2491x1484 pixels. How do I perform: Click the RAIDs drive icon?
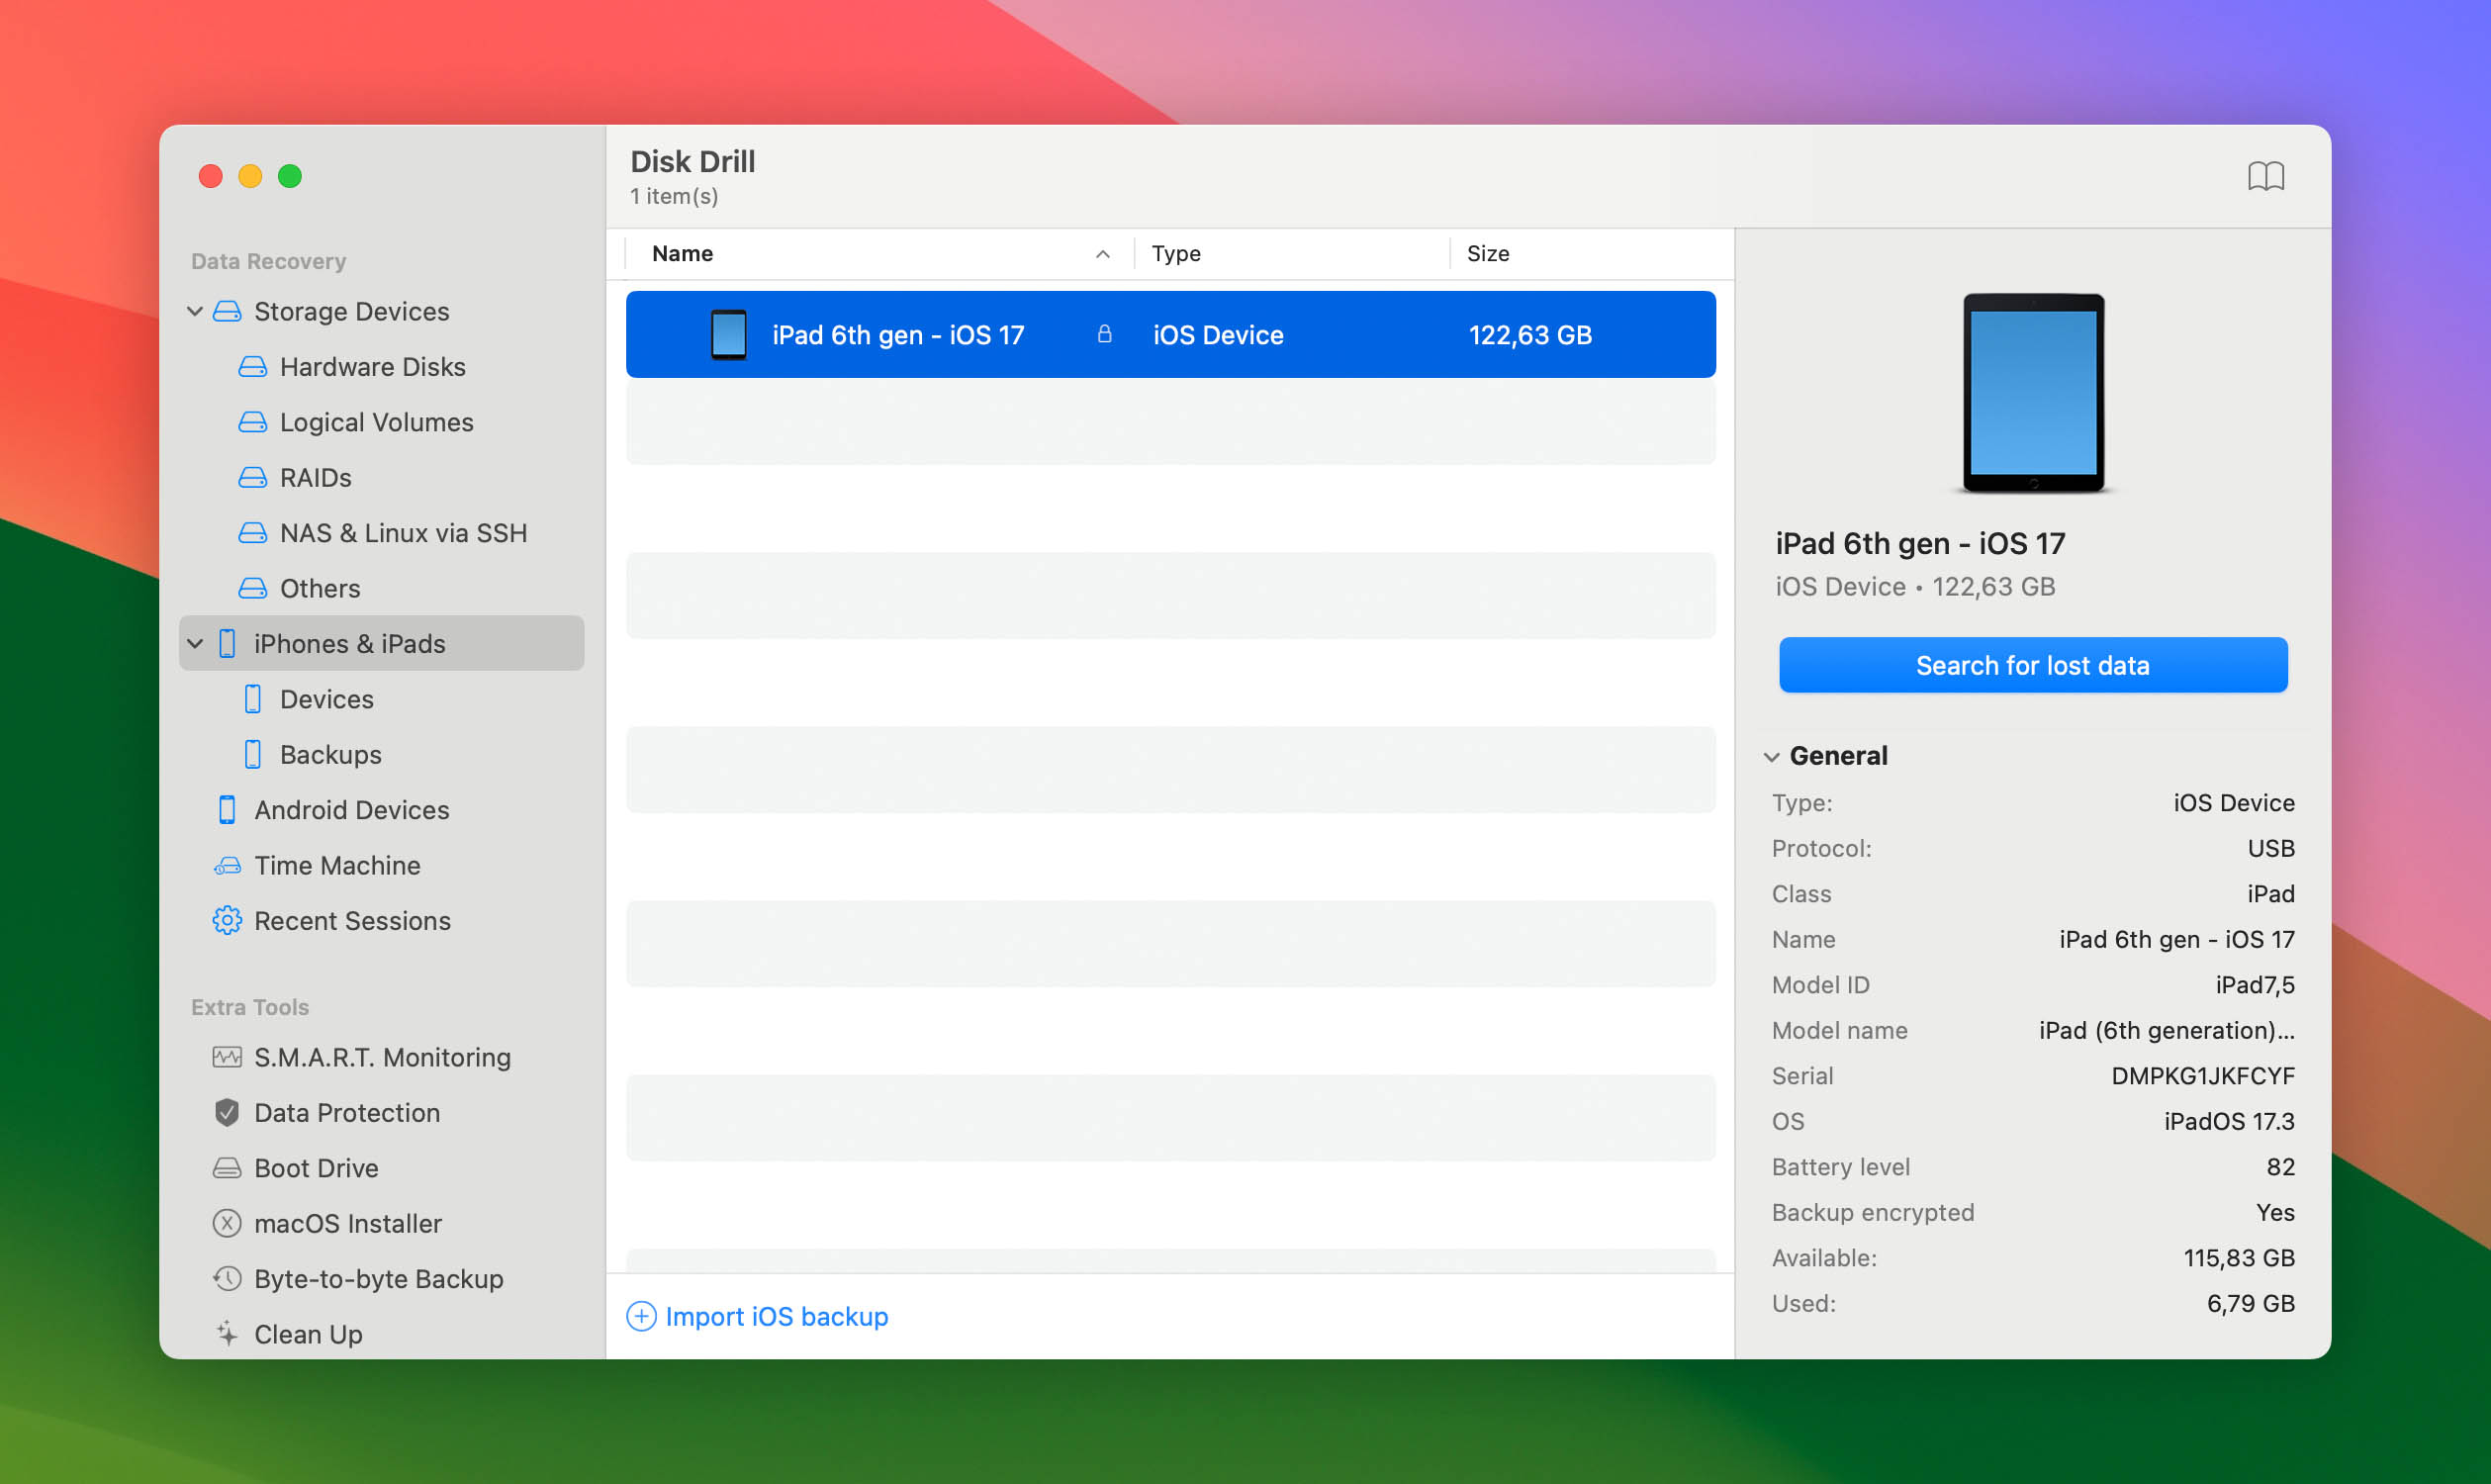click(x=252, y=478)
